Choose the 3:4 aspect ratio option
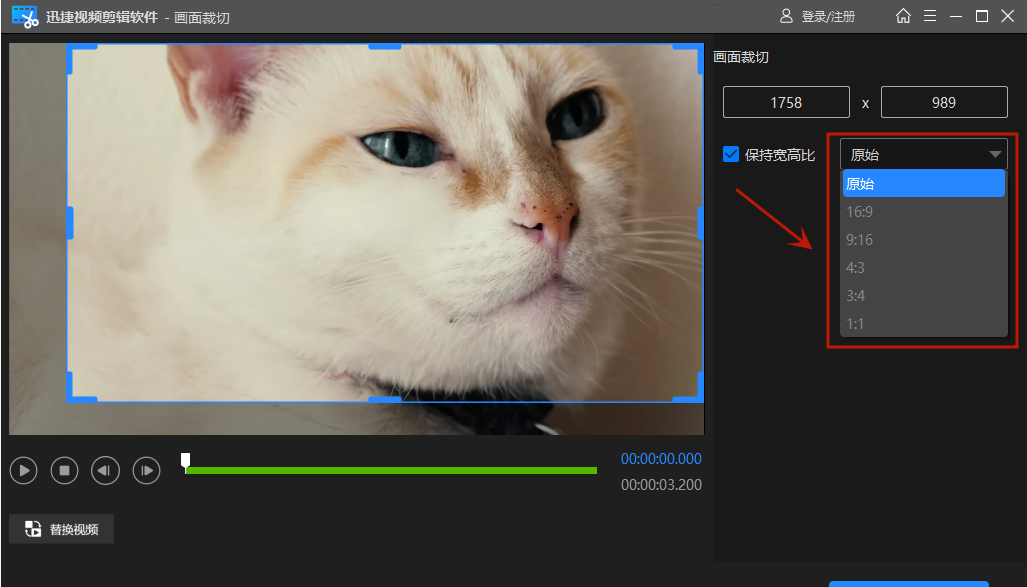Viewport: 1027px width, 587px height. pos(924,296)
